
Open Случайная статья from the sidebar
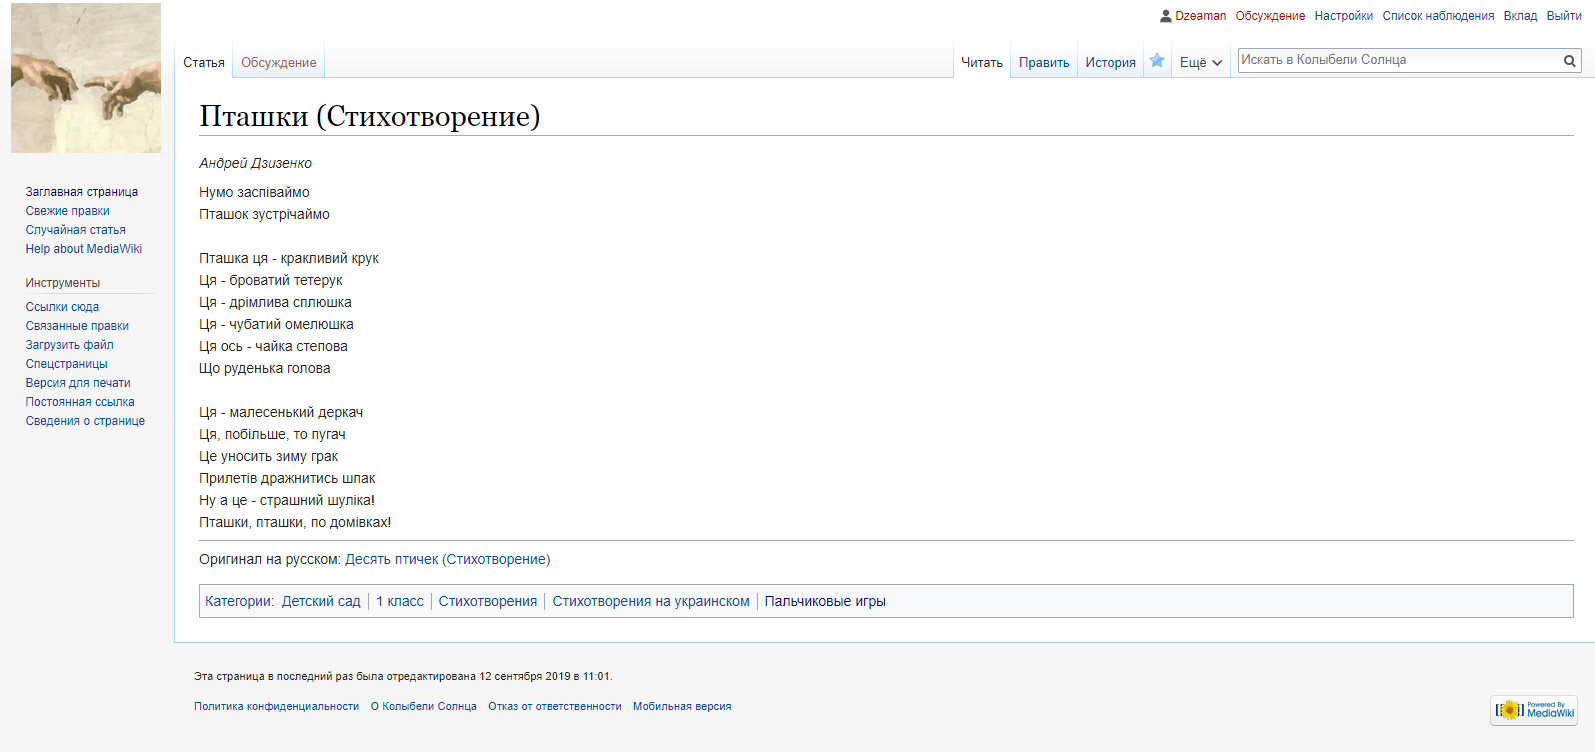(76, 230)
